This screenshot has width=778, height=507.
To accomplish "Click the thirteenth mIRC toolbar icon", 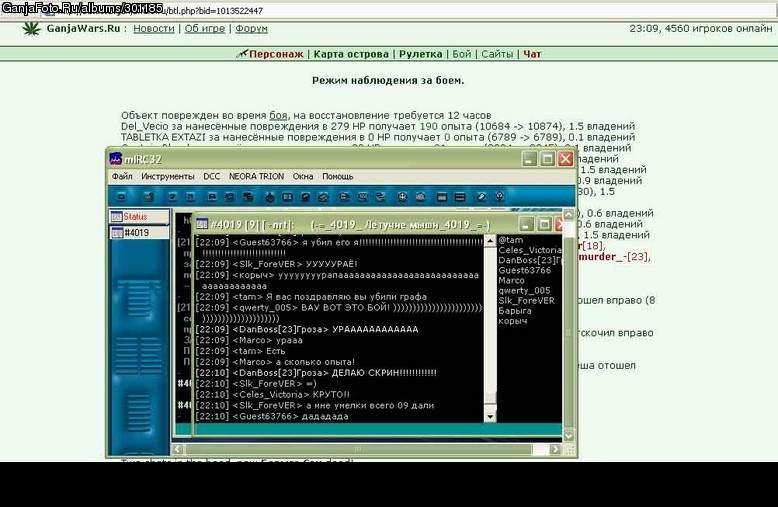I will click(x=362, y=197).
